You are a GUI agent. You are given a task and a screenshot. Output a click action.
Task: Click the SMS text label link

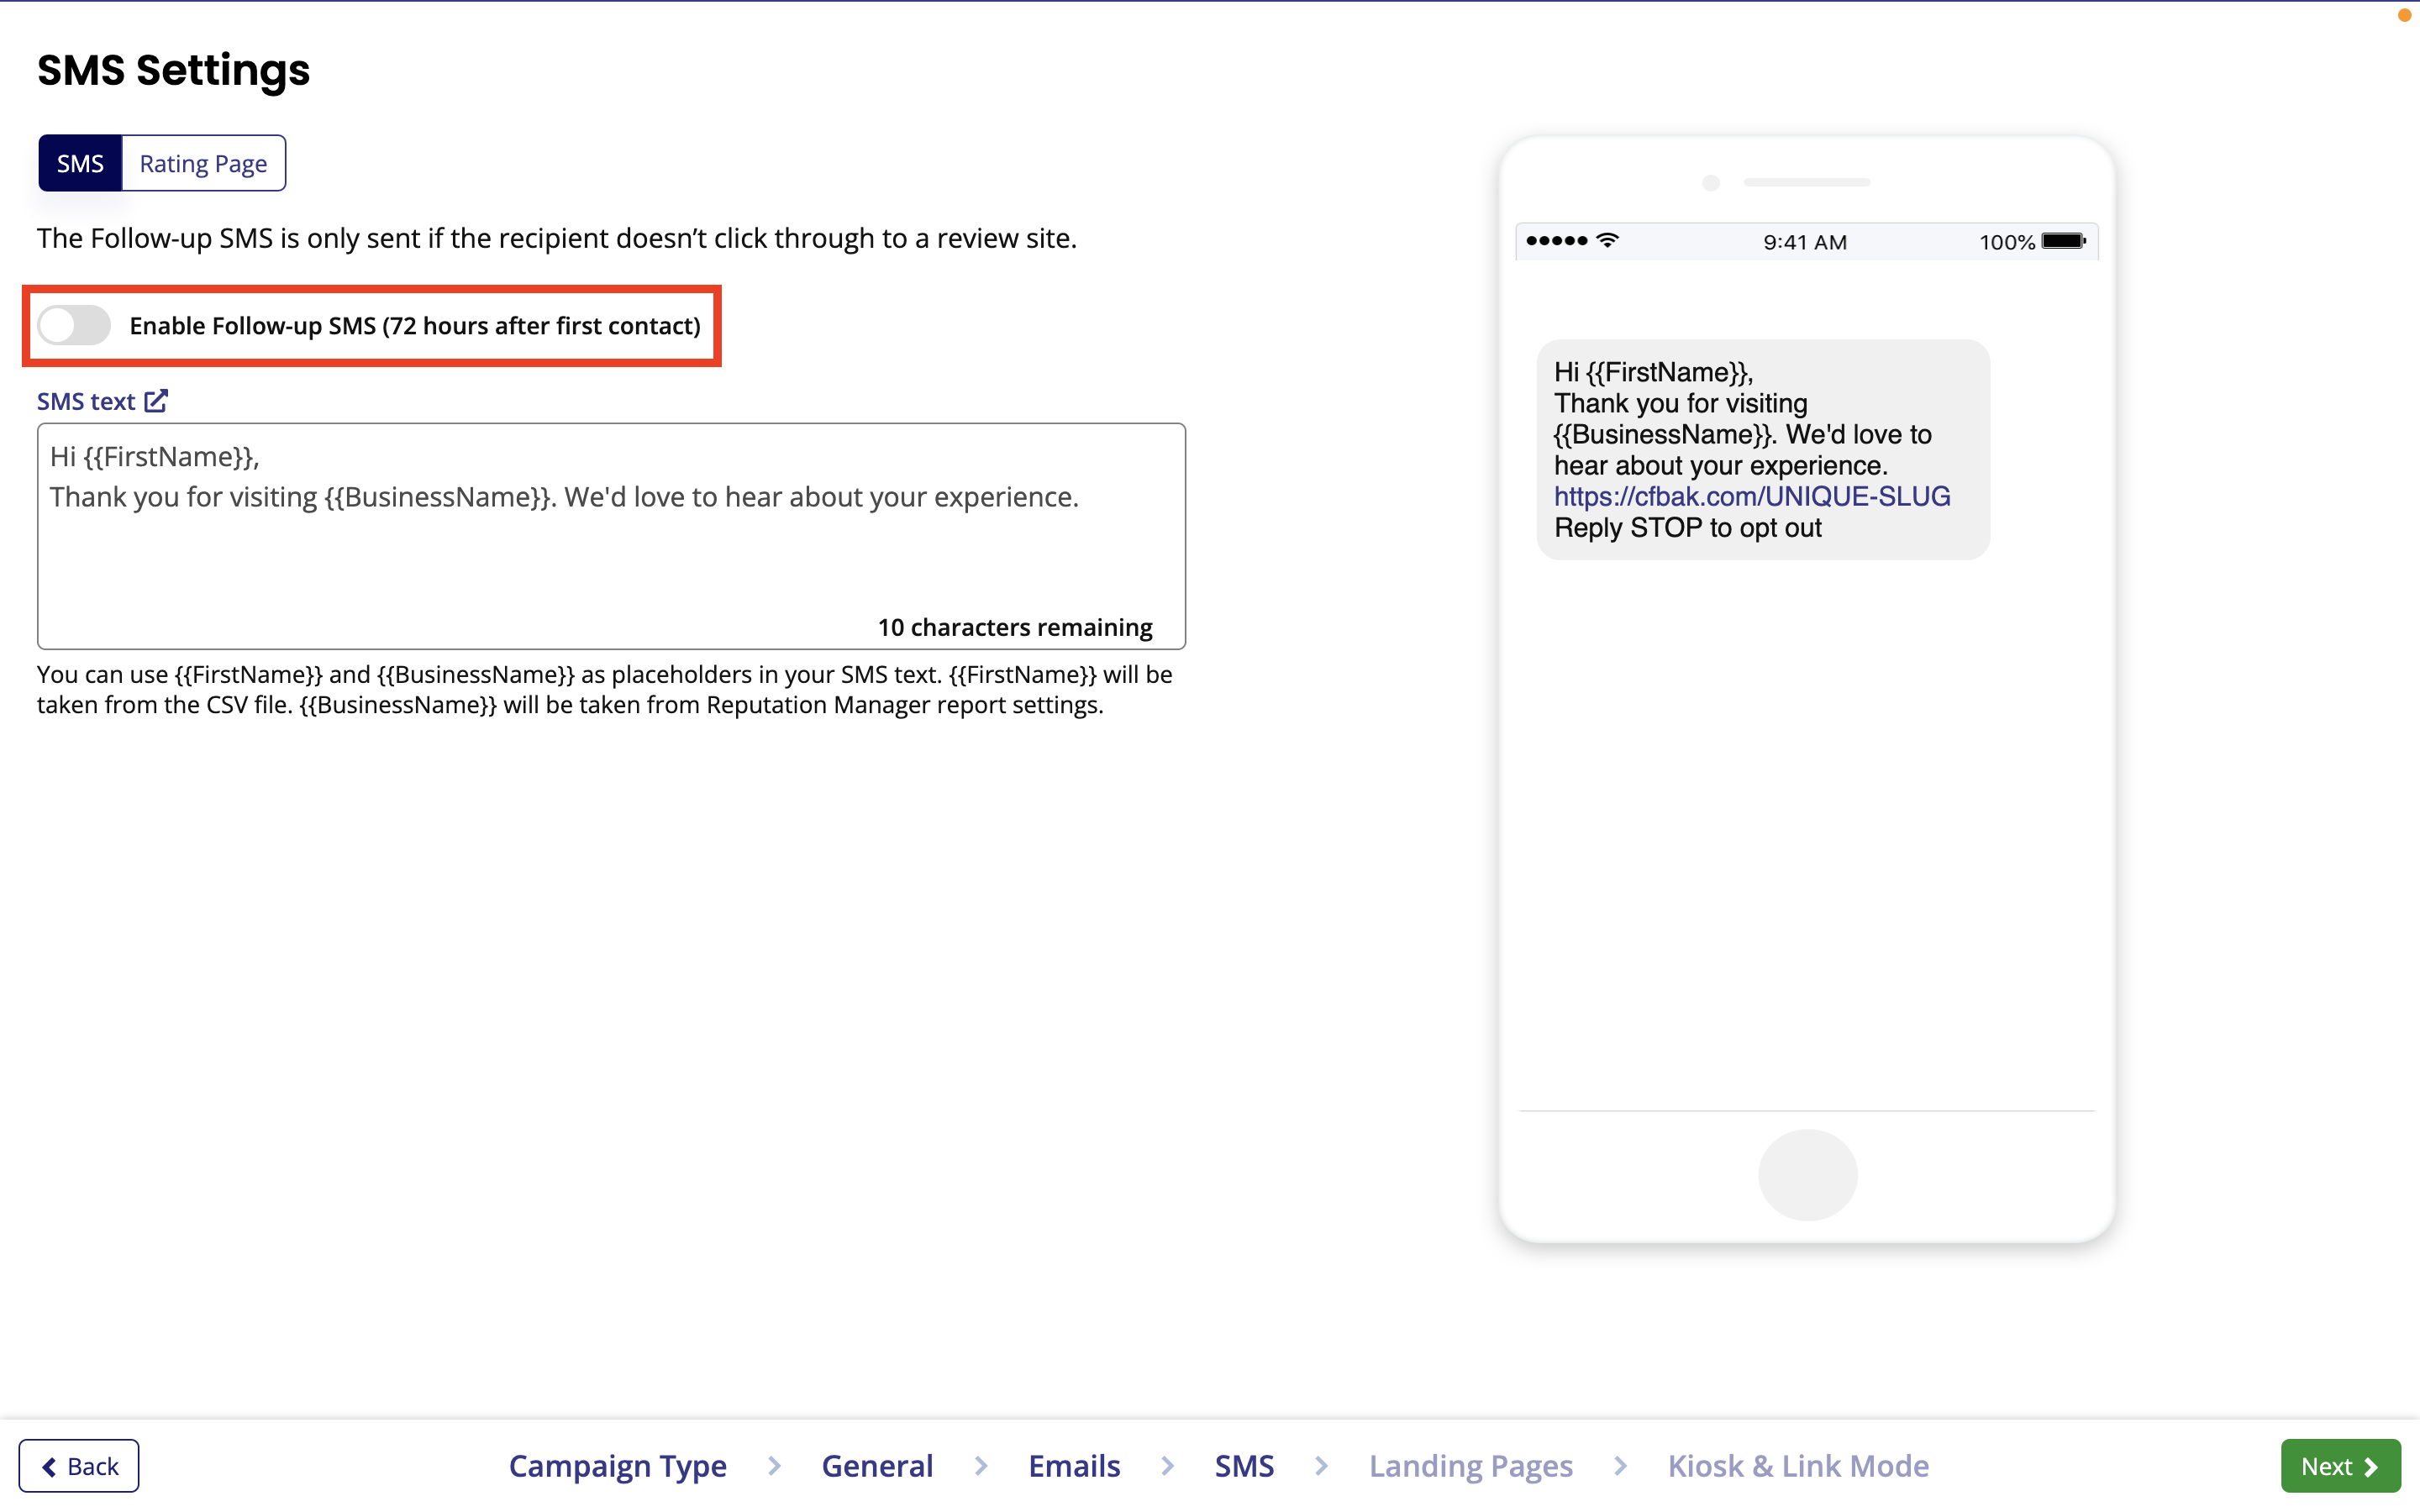[86, 401]
